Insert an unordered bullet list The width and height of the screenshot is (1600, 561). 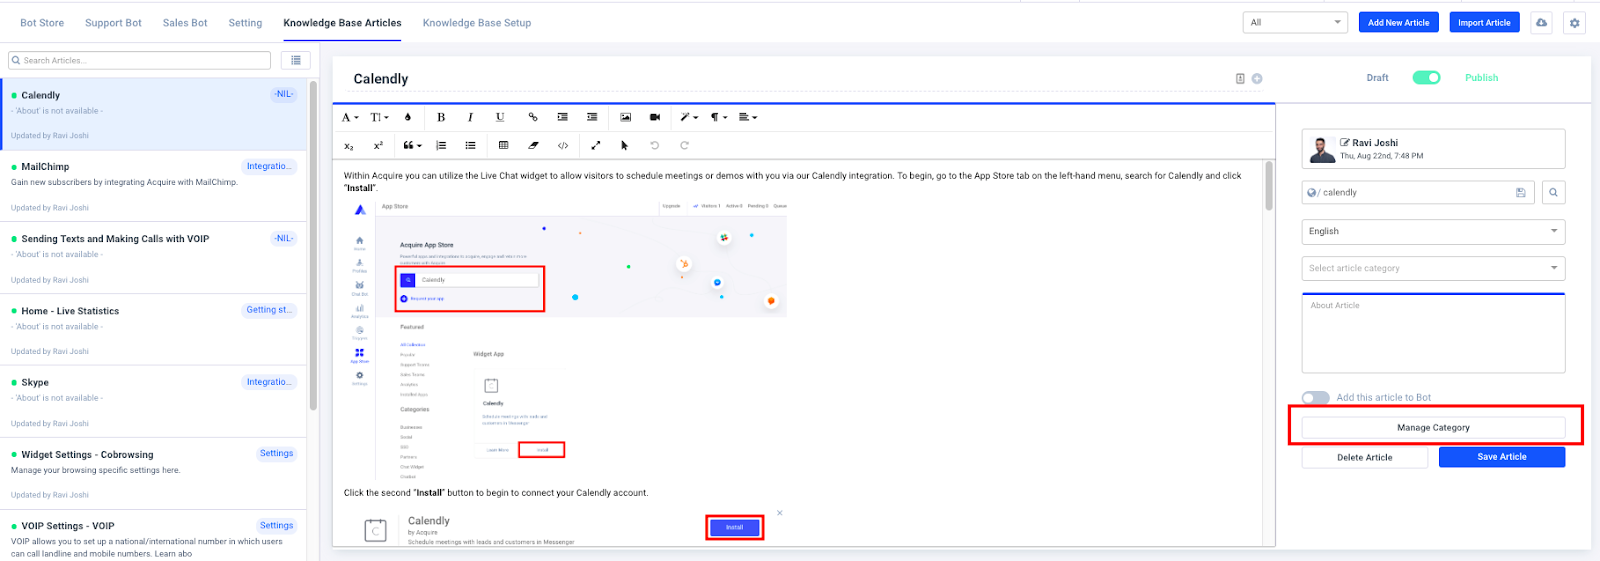[x=470, y=146]
